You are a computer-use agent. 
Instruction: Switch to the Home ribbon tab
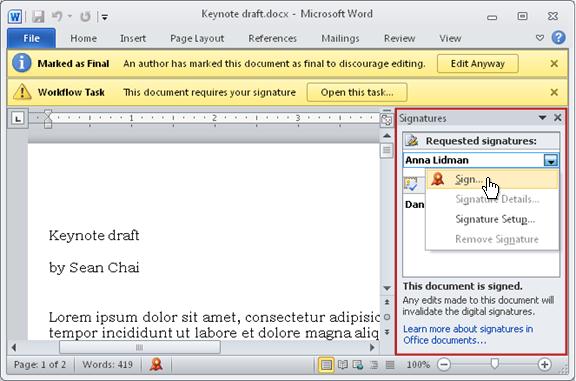pyautogui.click(x=83, y=38)
